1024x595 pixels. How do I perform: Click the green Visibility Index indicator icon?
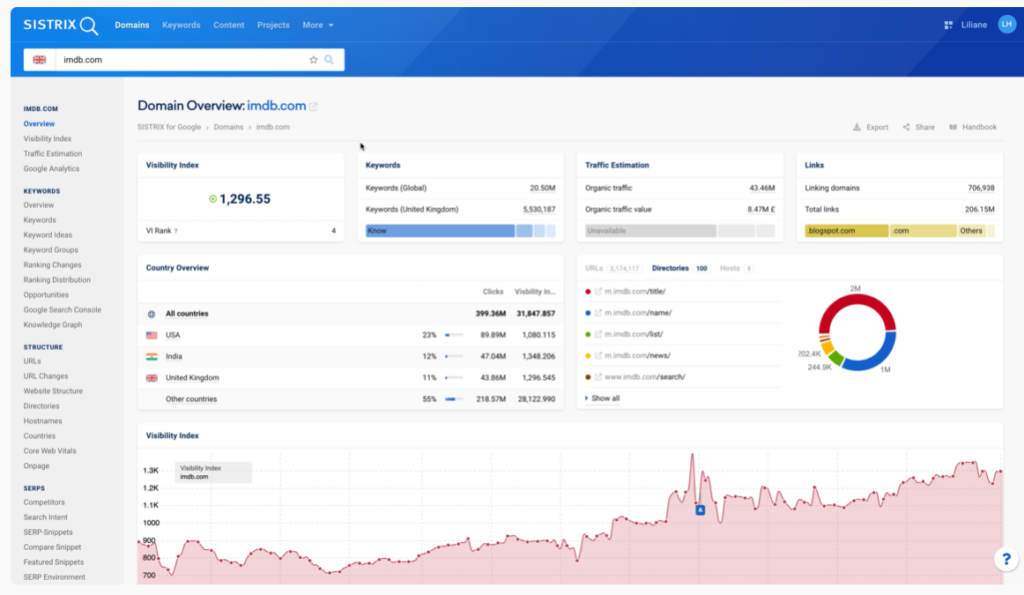(x=212, y=199)
